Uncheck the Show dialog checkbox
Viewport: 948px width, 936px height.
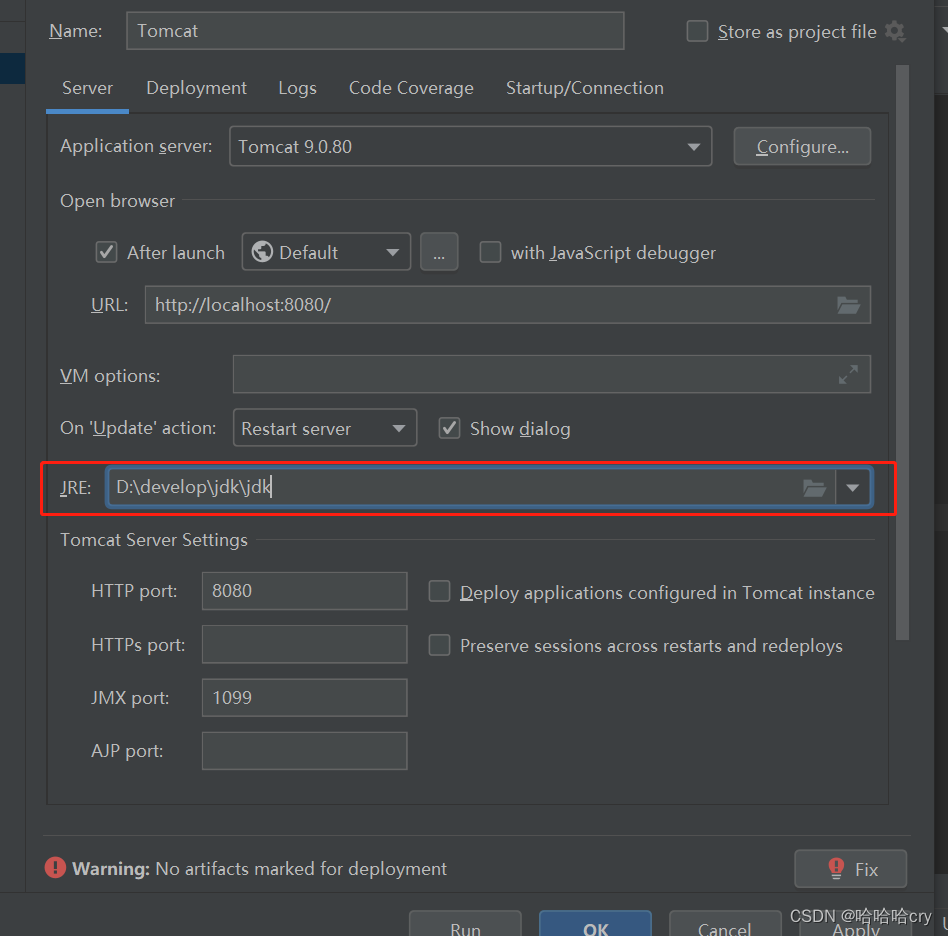coord(449,428)
